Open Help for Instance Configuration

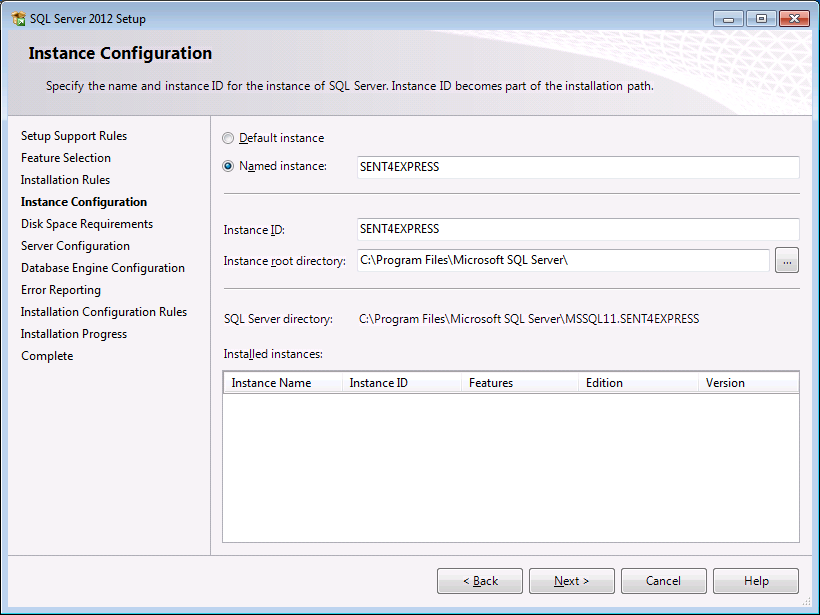(755, 580)
